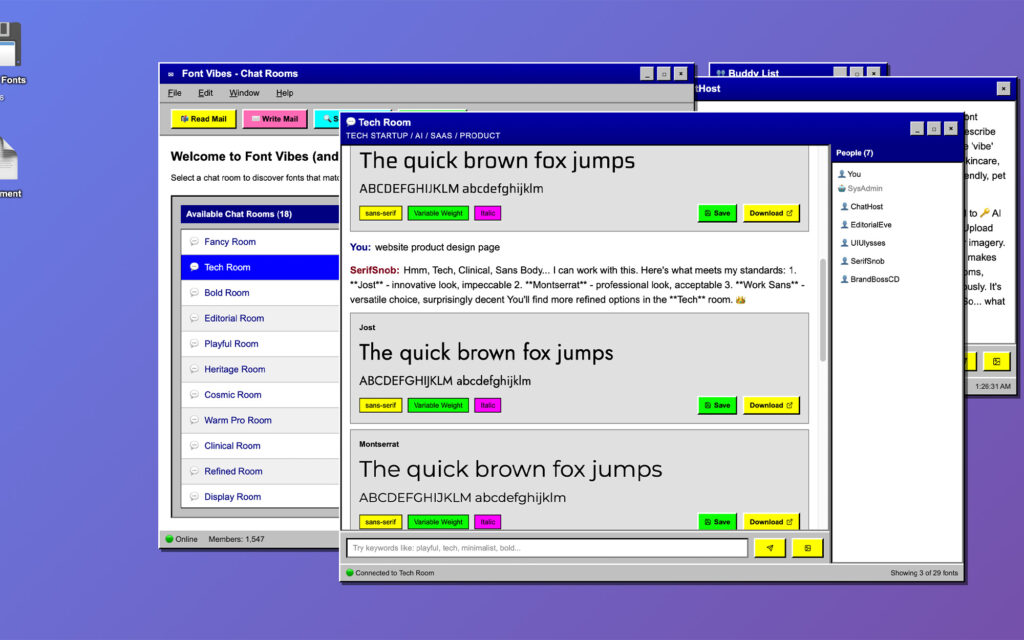Save the Jost font
This screenshot has width=1024, height=640.
tap(717, 405)
